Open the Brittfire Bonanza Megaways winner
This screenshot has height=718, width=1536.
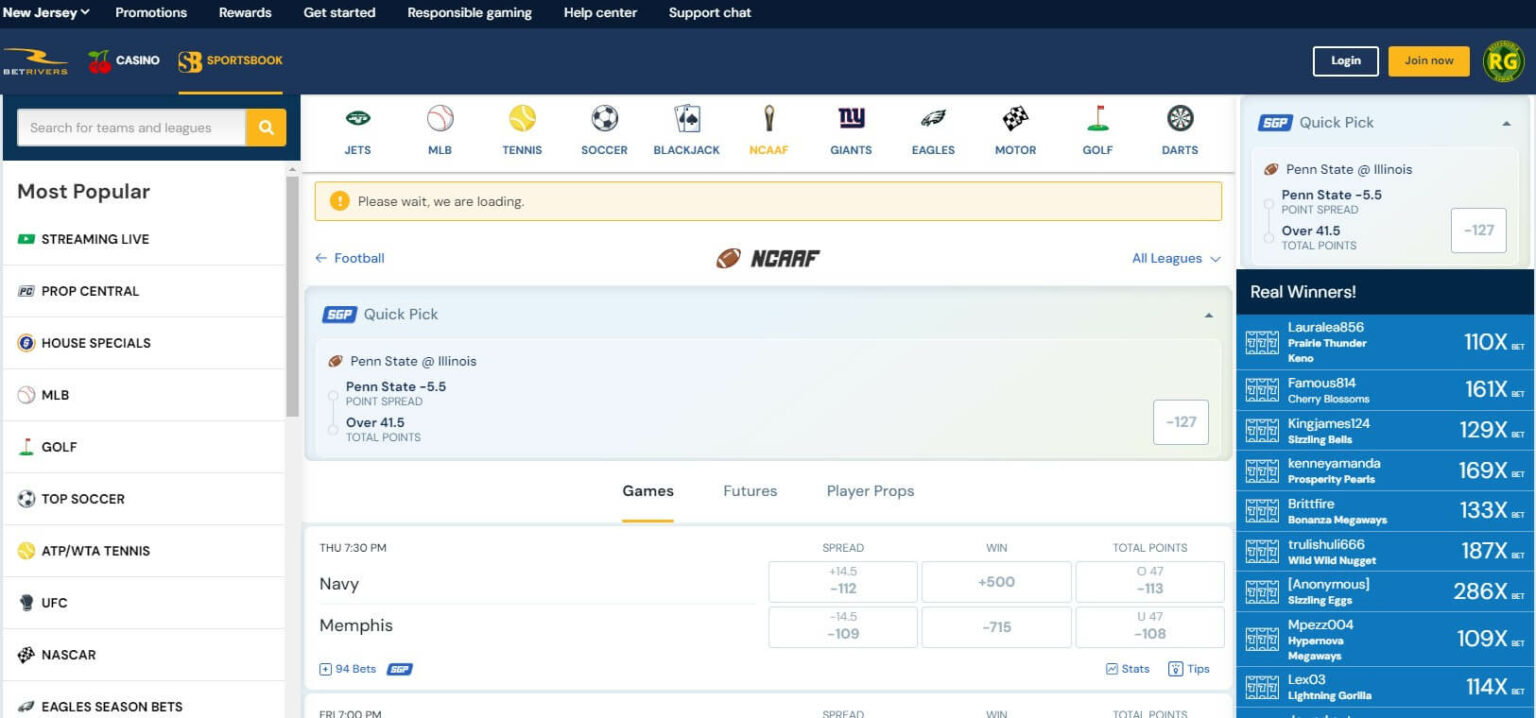click(x=1385, y=511)
